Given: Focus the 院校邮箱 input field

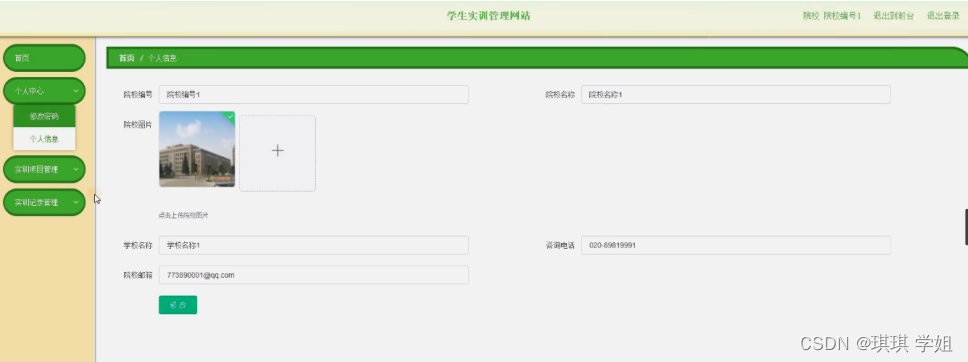Looking at the screenshot, I should [314, 275].
